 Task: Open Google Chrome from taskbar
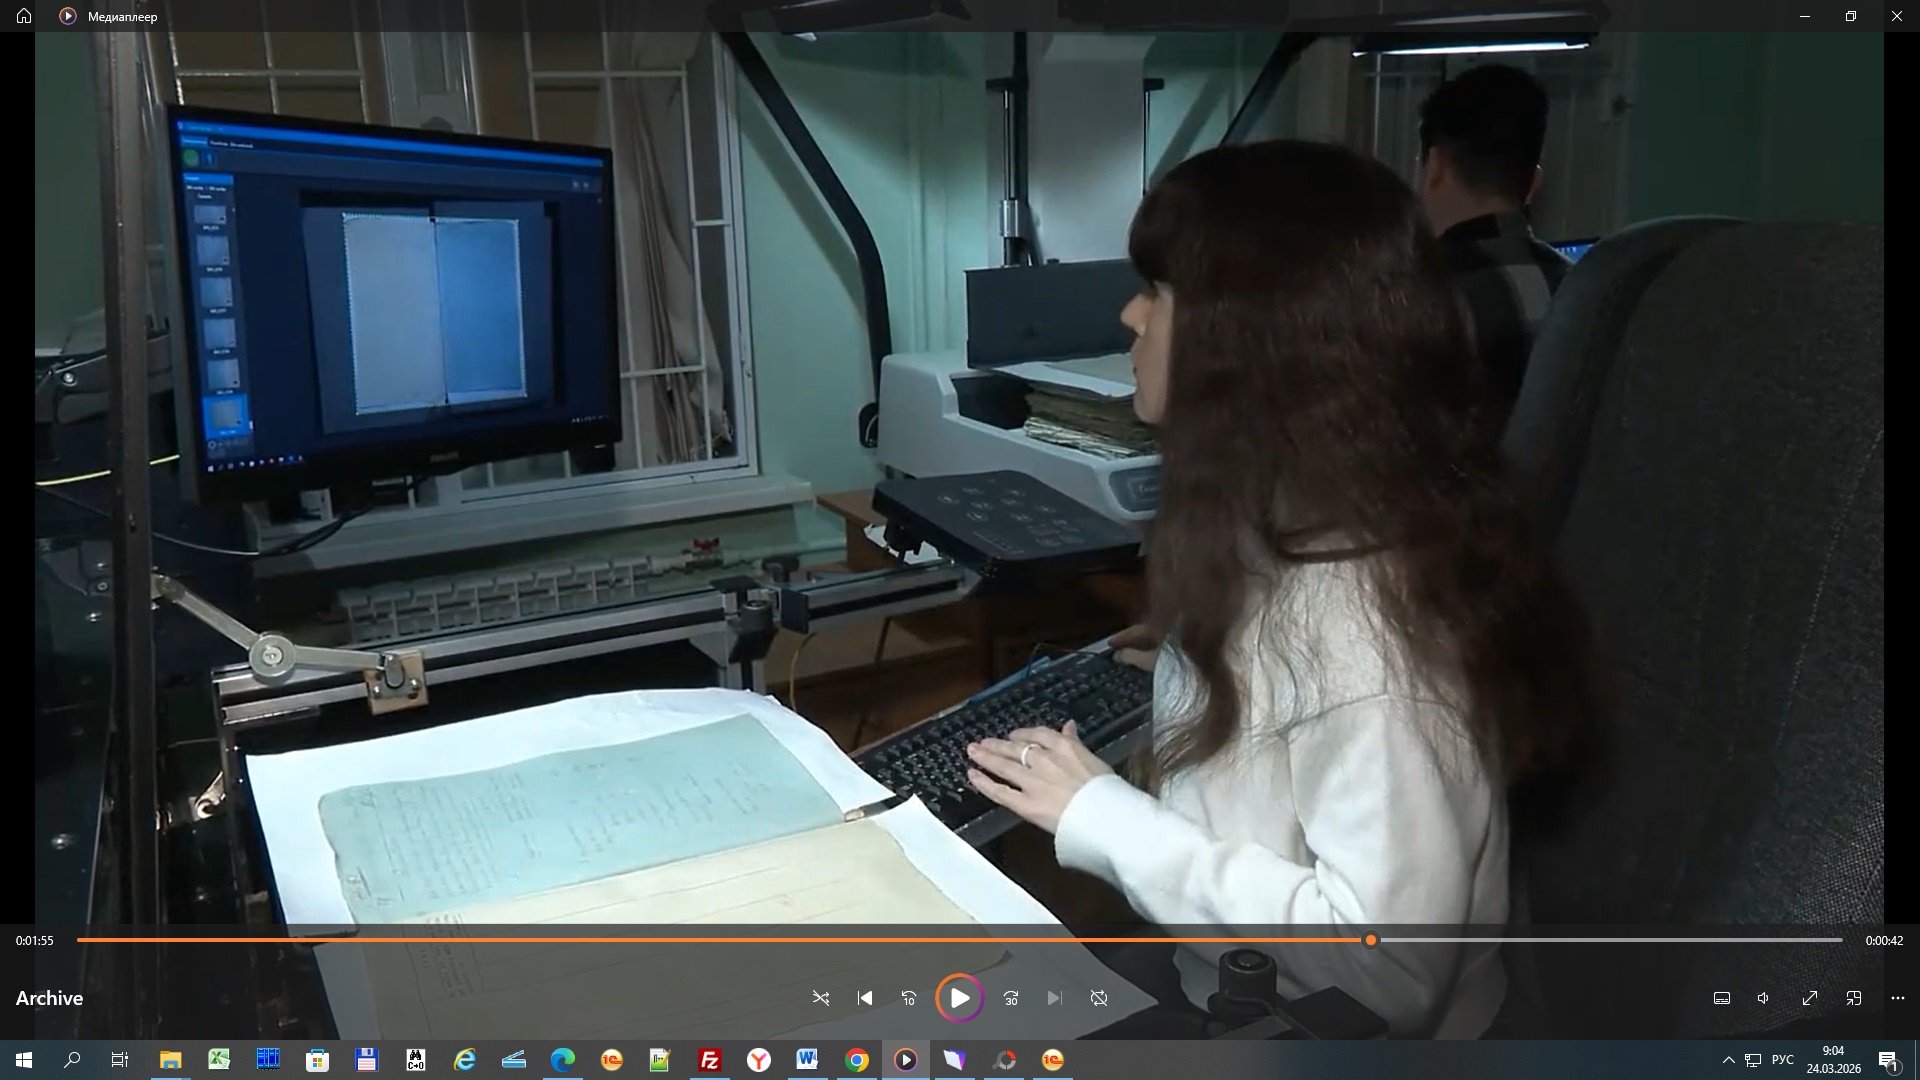click(857, 1060)
